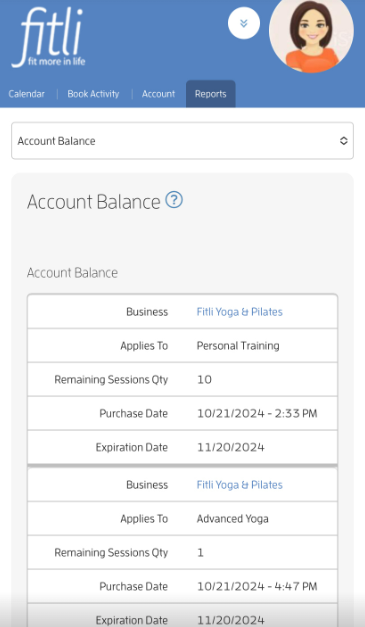Click purchase date 10/21/2024 - 4:47 PM
Screen dimensions: 365x627
tap(257, 587)
